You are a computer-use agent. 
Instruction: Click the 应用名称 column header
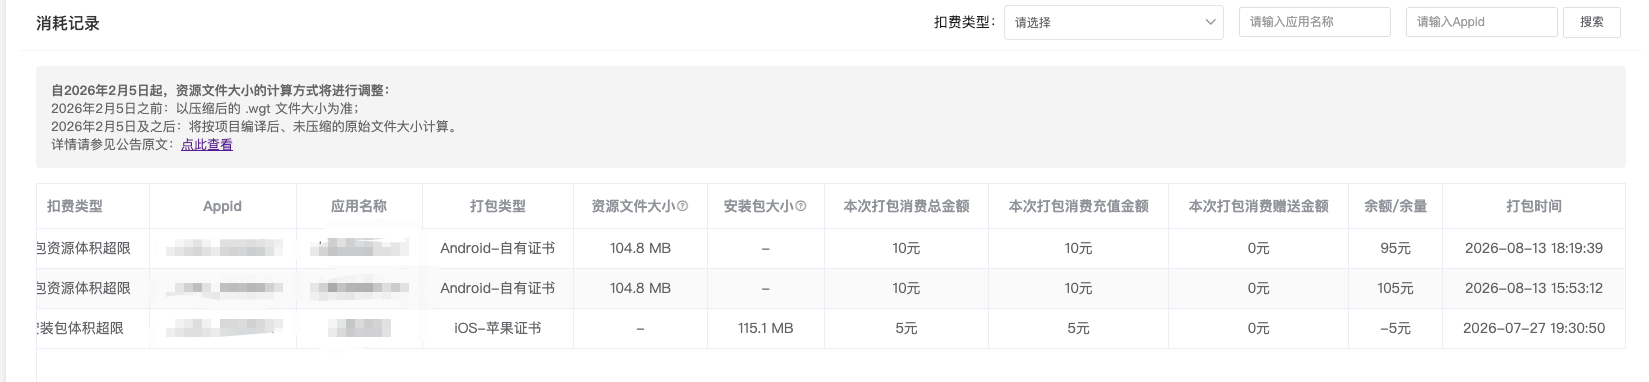click(x=359, y=206)
